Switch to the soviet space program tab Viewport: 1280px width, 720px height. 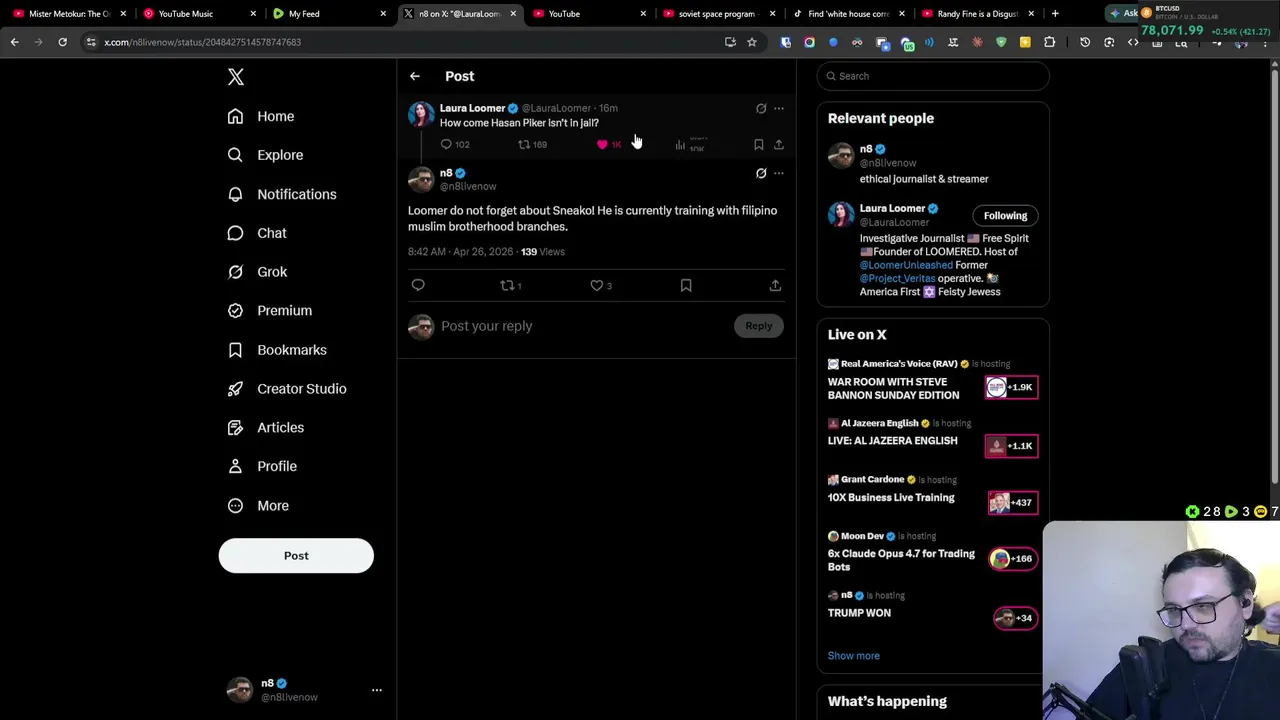click(717, 14)
